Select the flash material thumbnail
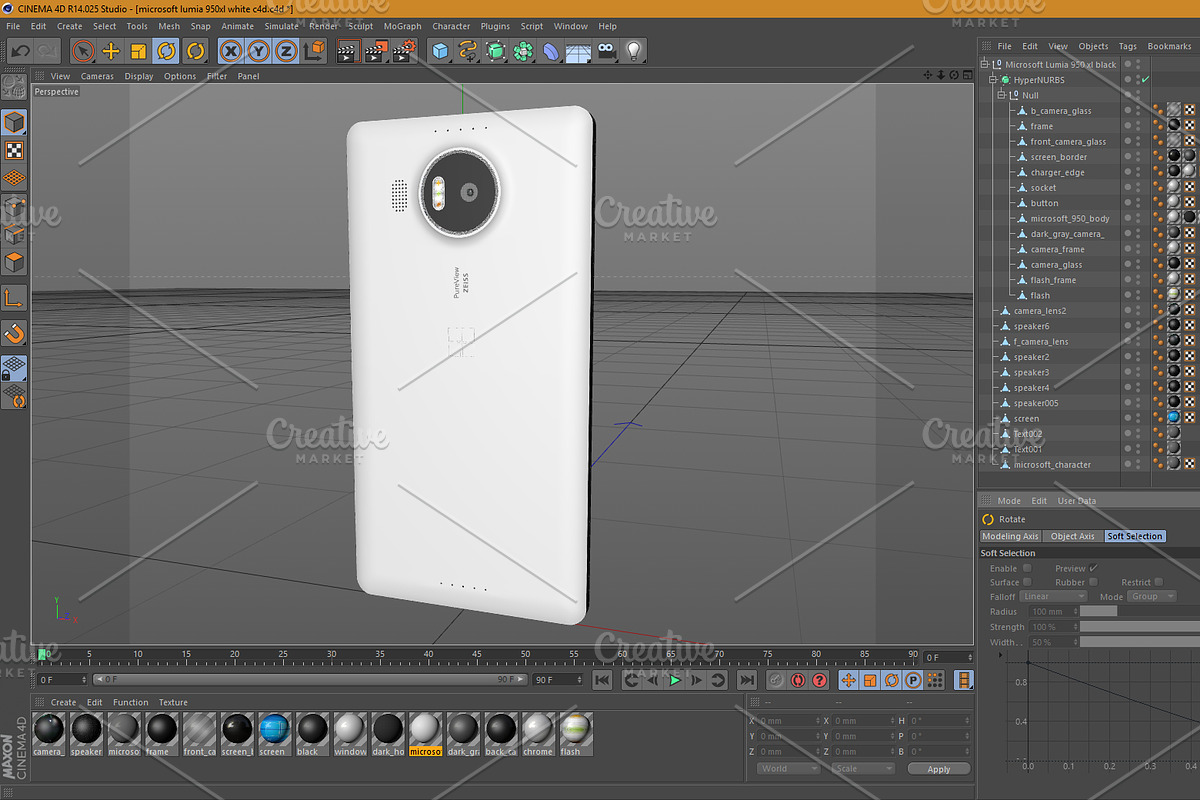 575,733
